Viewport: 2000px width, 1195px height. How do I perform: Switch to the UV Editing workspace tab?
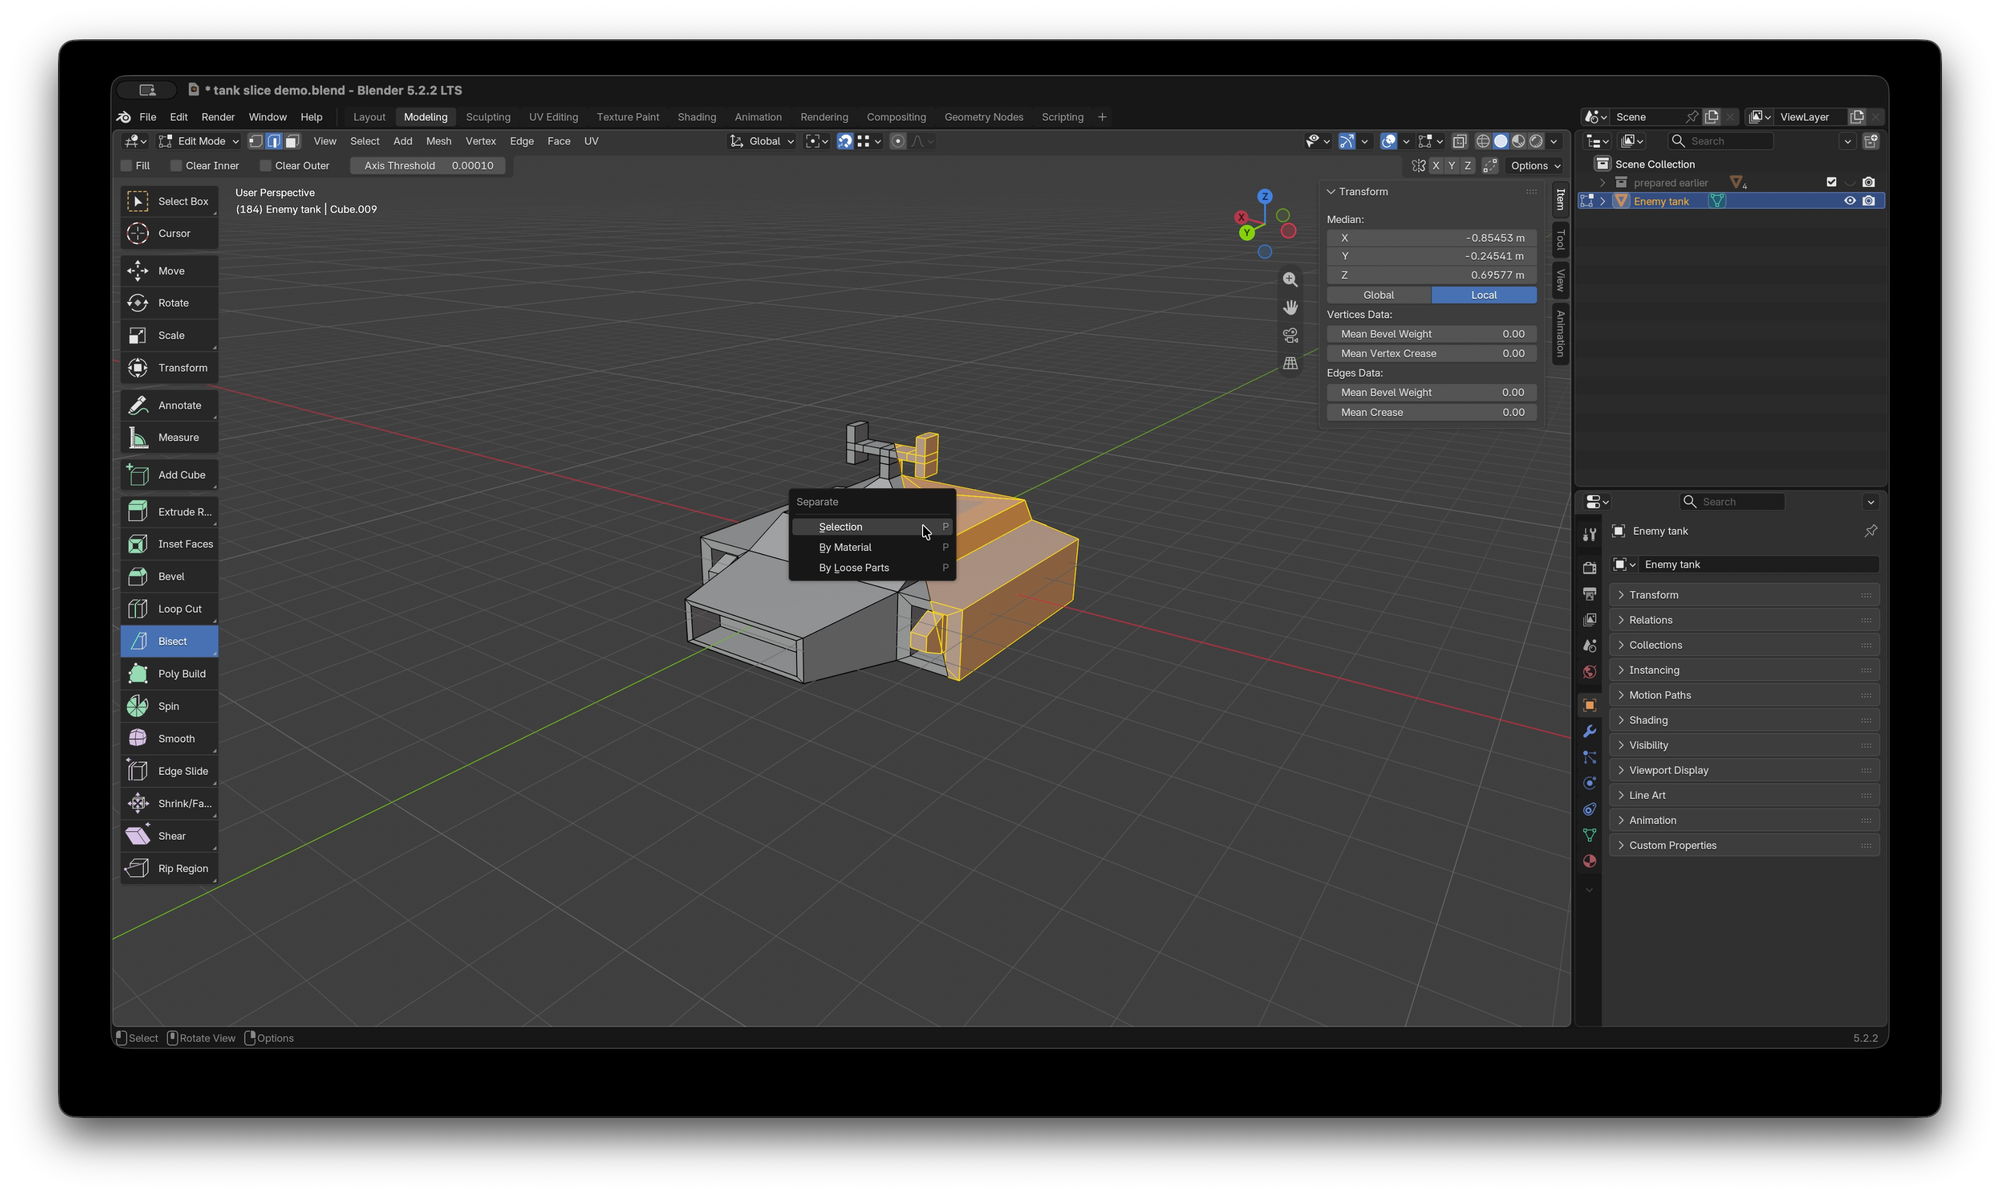coord(553,117)
